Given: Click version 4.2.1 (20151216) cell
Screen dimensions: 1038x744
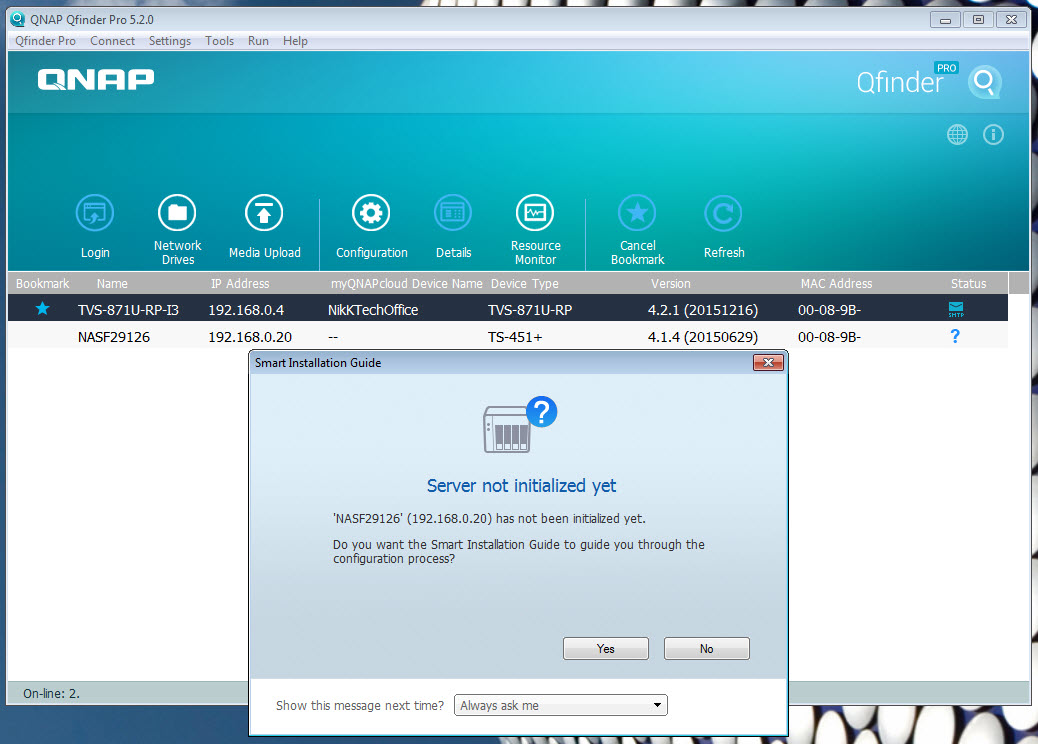Looking at the screenshot, I should 703,310.
